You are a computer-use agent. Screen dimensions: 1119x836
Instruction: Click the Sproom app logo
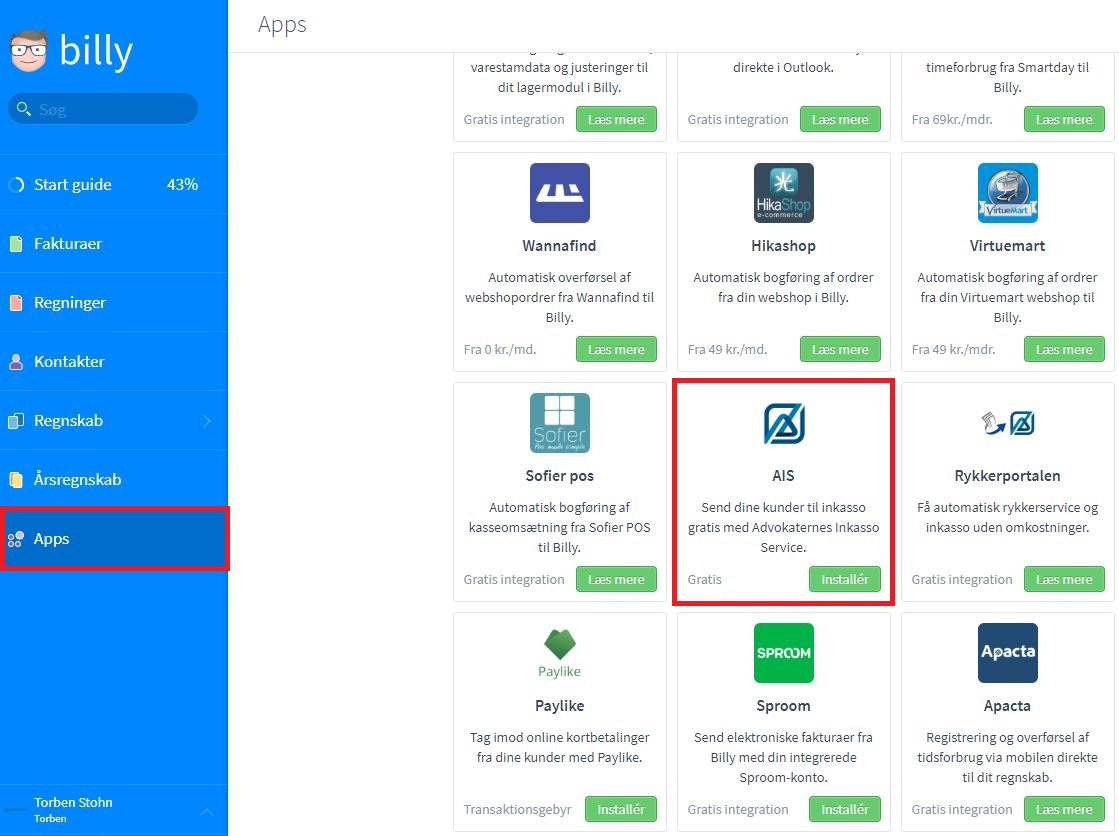(784, 653)
